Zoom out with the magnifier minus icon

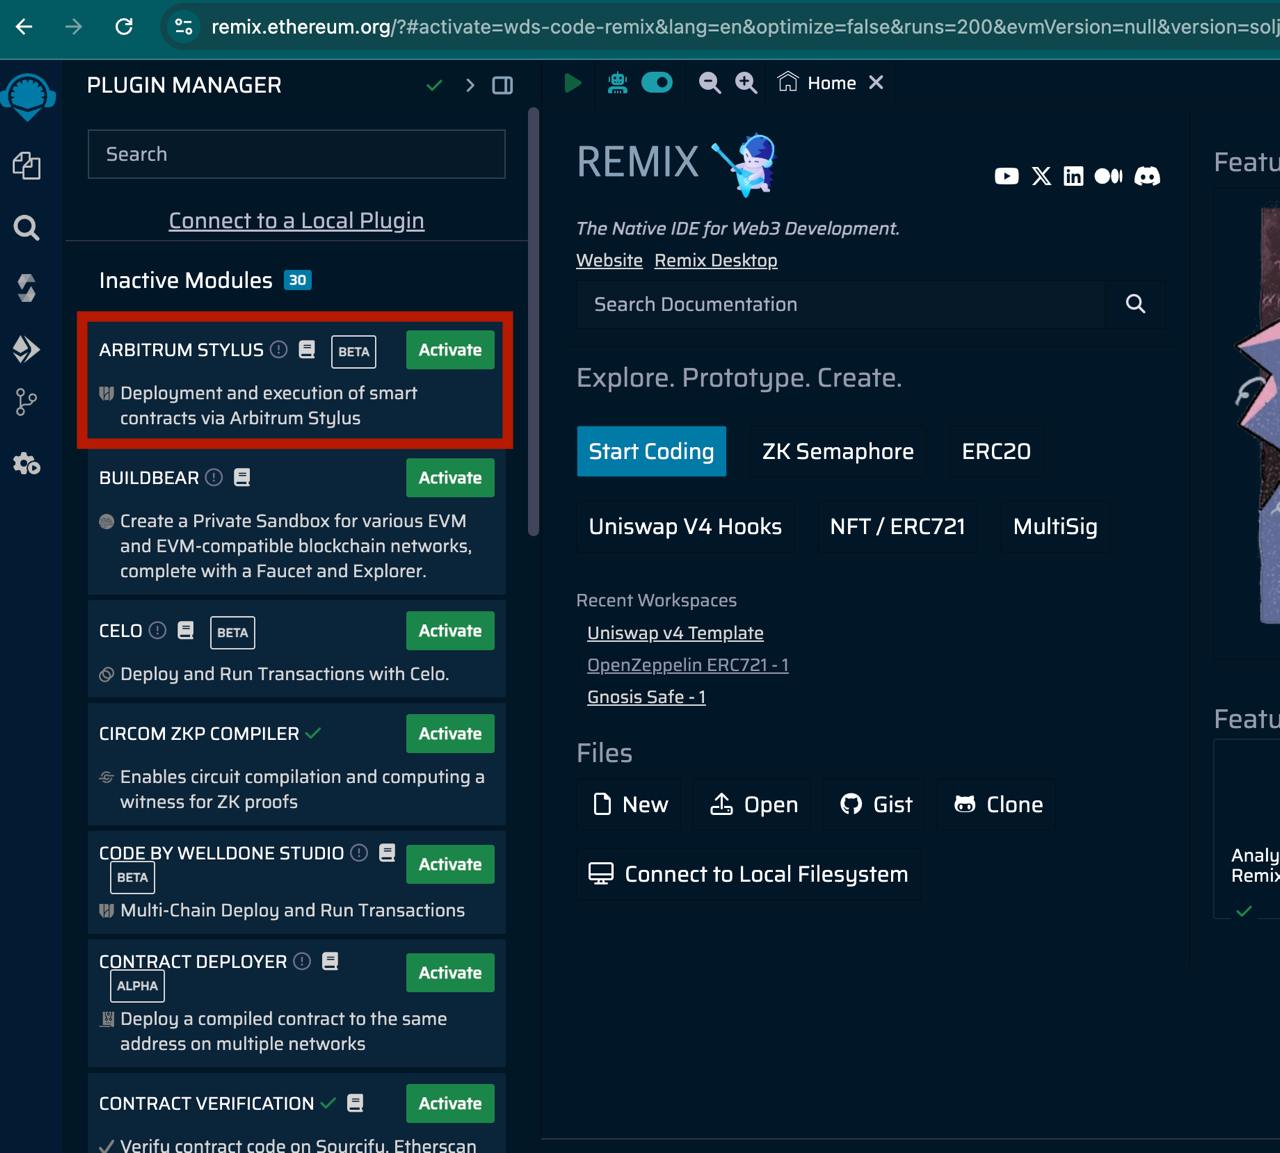710,83
